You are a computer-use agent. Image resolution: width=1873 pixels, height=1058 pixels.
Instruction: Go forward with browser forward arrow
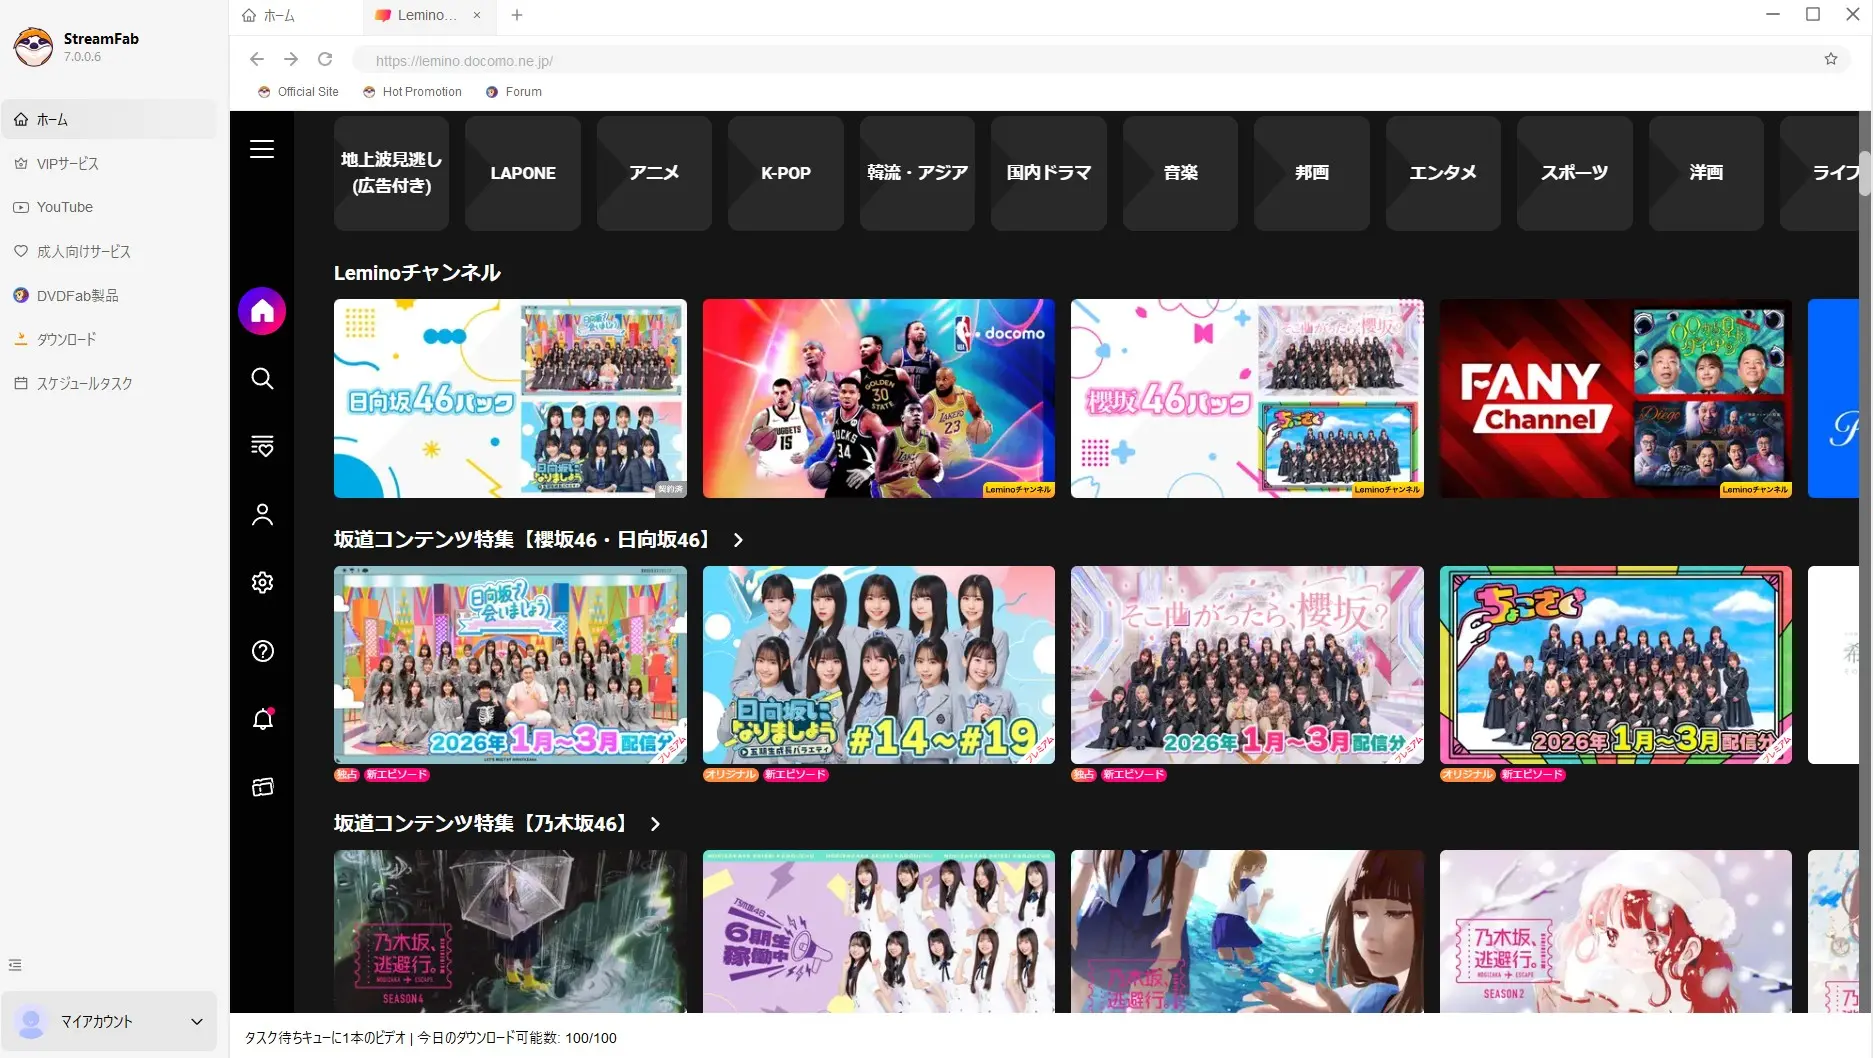(x=291, y=59)
